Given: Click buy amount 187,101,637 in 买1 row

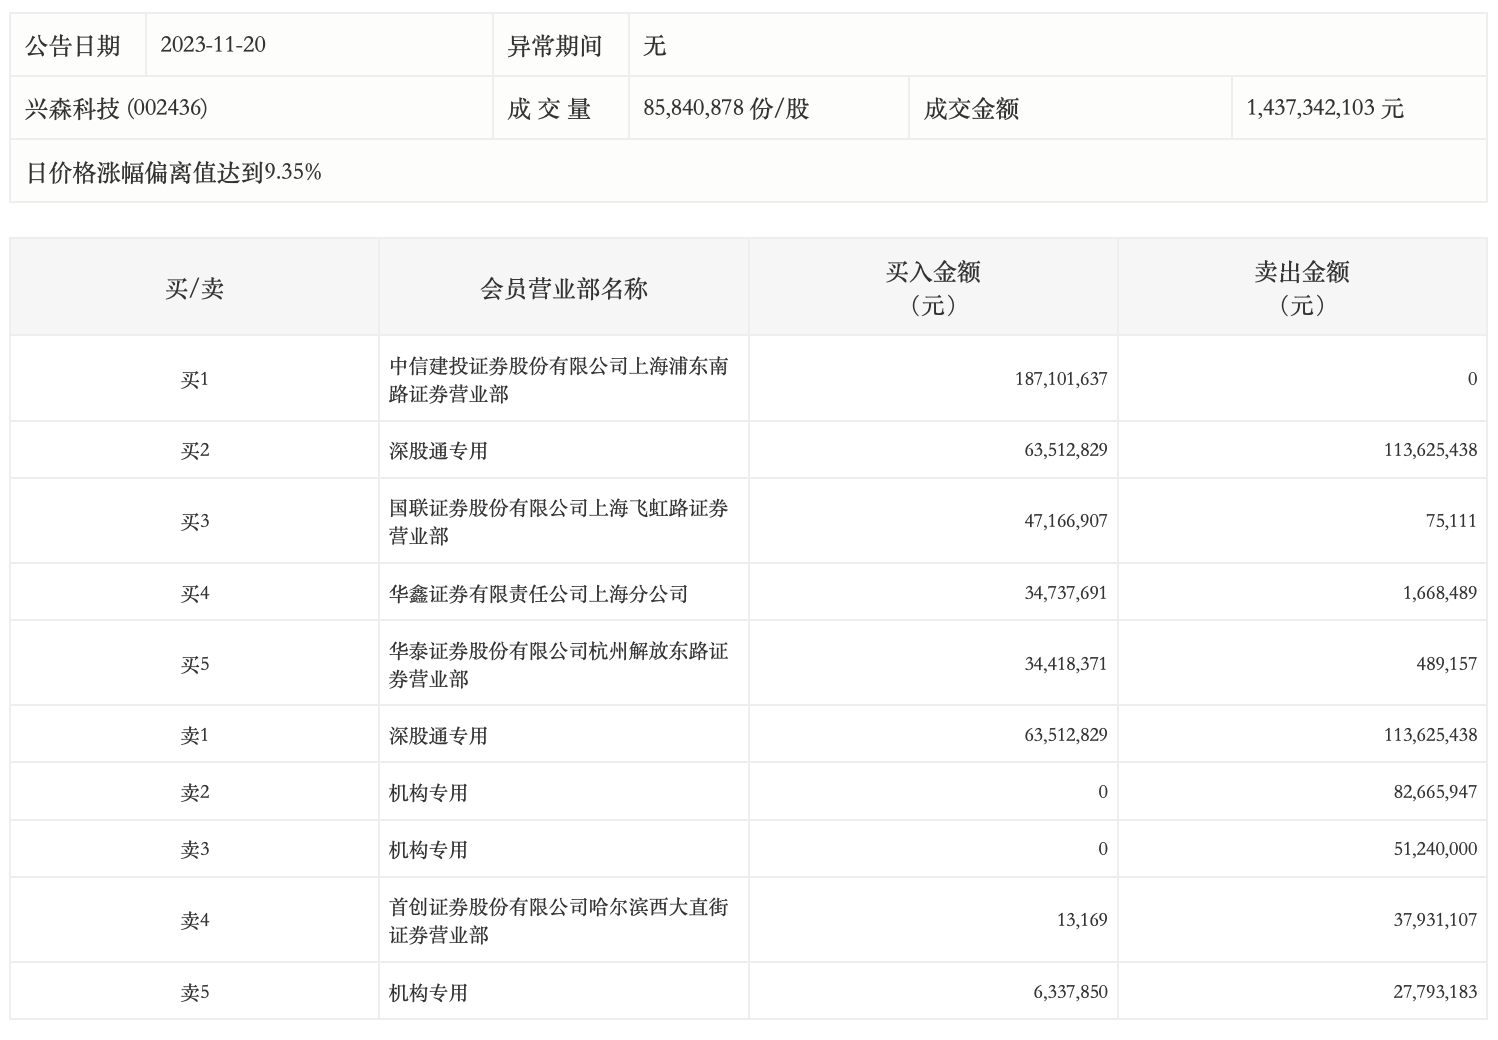Looking at the screenshot, I should (1060, 379).
